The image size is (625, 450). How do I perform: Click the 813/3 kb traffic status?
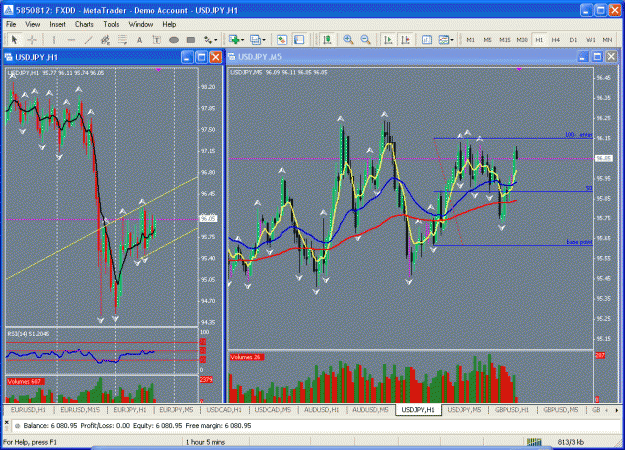point(570,442)
